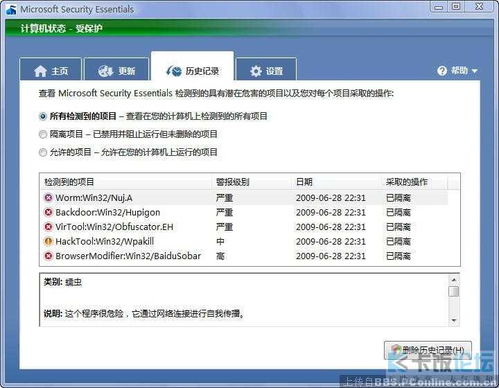499x388 pixels.
Task: Click red icon beside BrowserModifier:Win32/BaiduSobar
Action: tap(48, 256)
